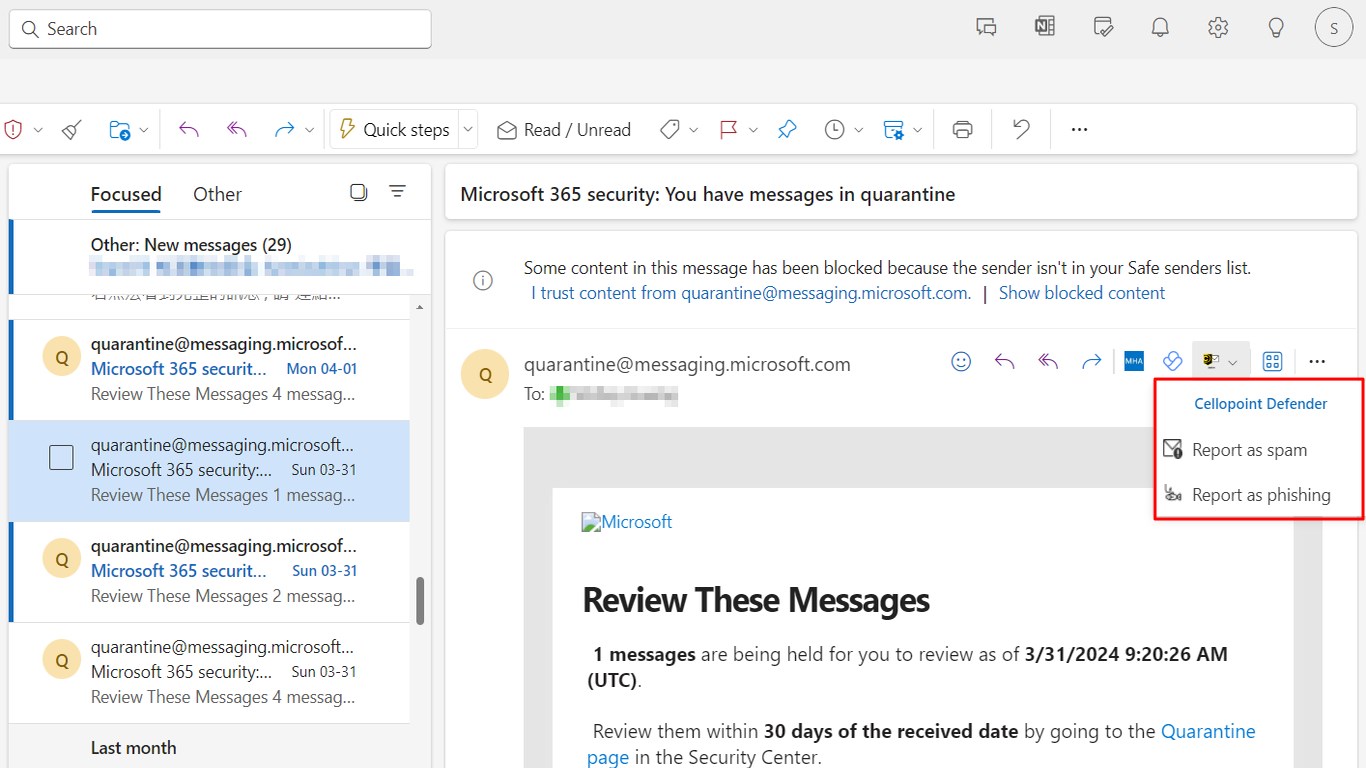The image size is (1366, 768).
Task: Click the blocked-content info icon
Action: 483,281
